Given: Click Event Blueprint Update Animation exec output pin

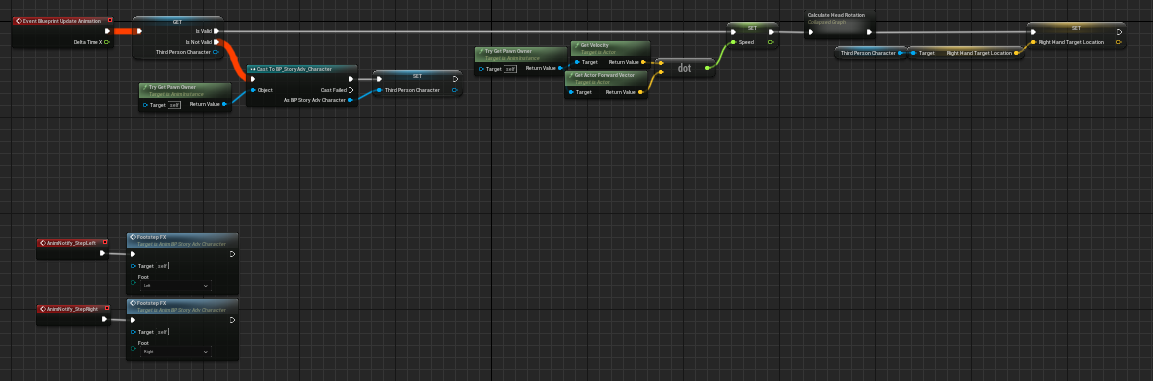Looking at the screenshot, I should 107,31.
